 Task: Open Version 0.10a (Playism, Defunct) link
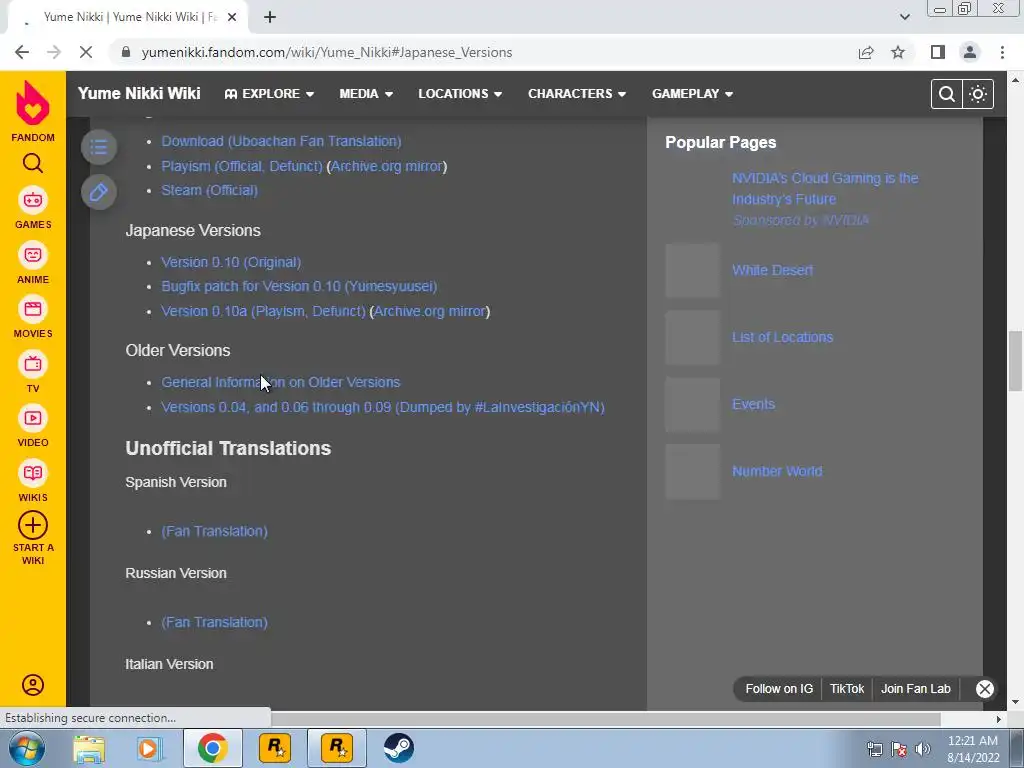point(264,311)
